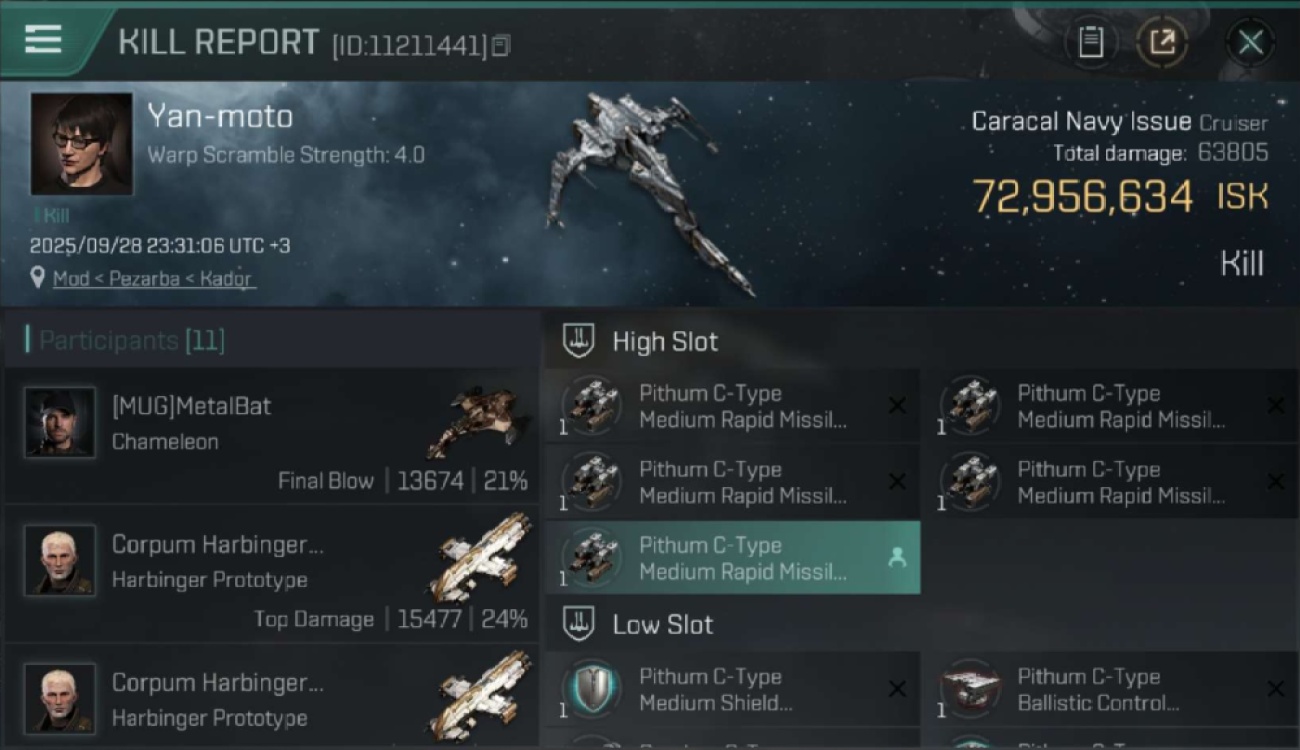Viewport: 1300px width, 750px height.
Task: Click the Chameleon ship icon
Action: coord(473,420)
